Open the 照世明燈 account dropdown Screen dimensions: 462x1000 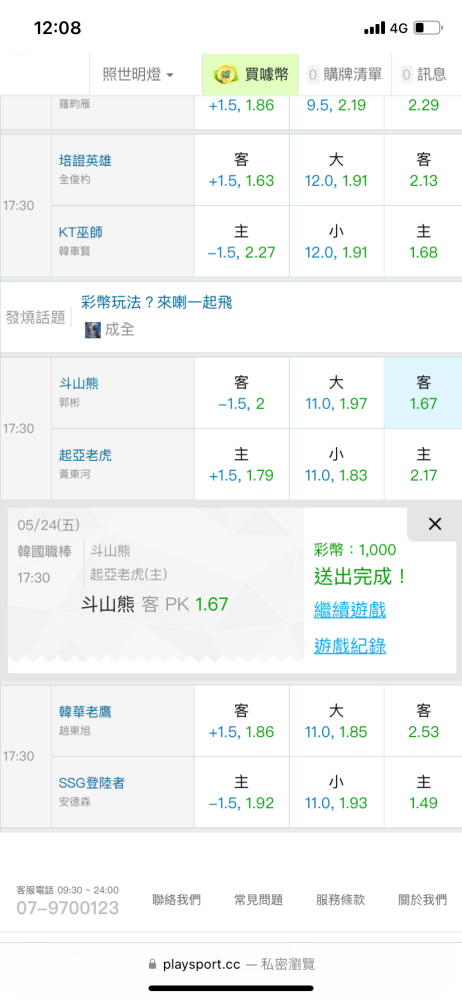(x=138, y=75)
